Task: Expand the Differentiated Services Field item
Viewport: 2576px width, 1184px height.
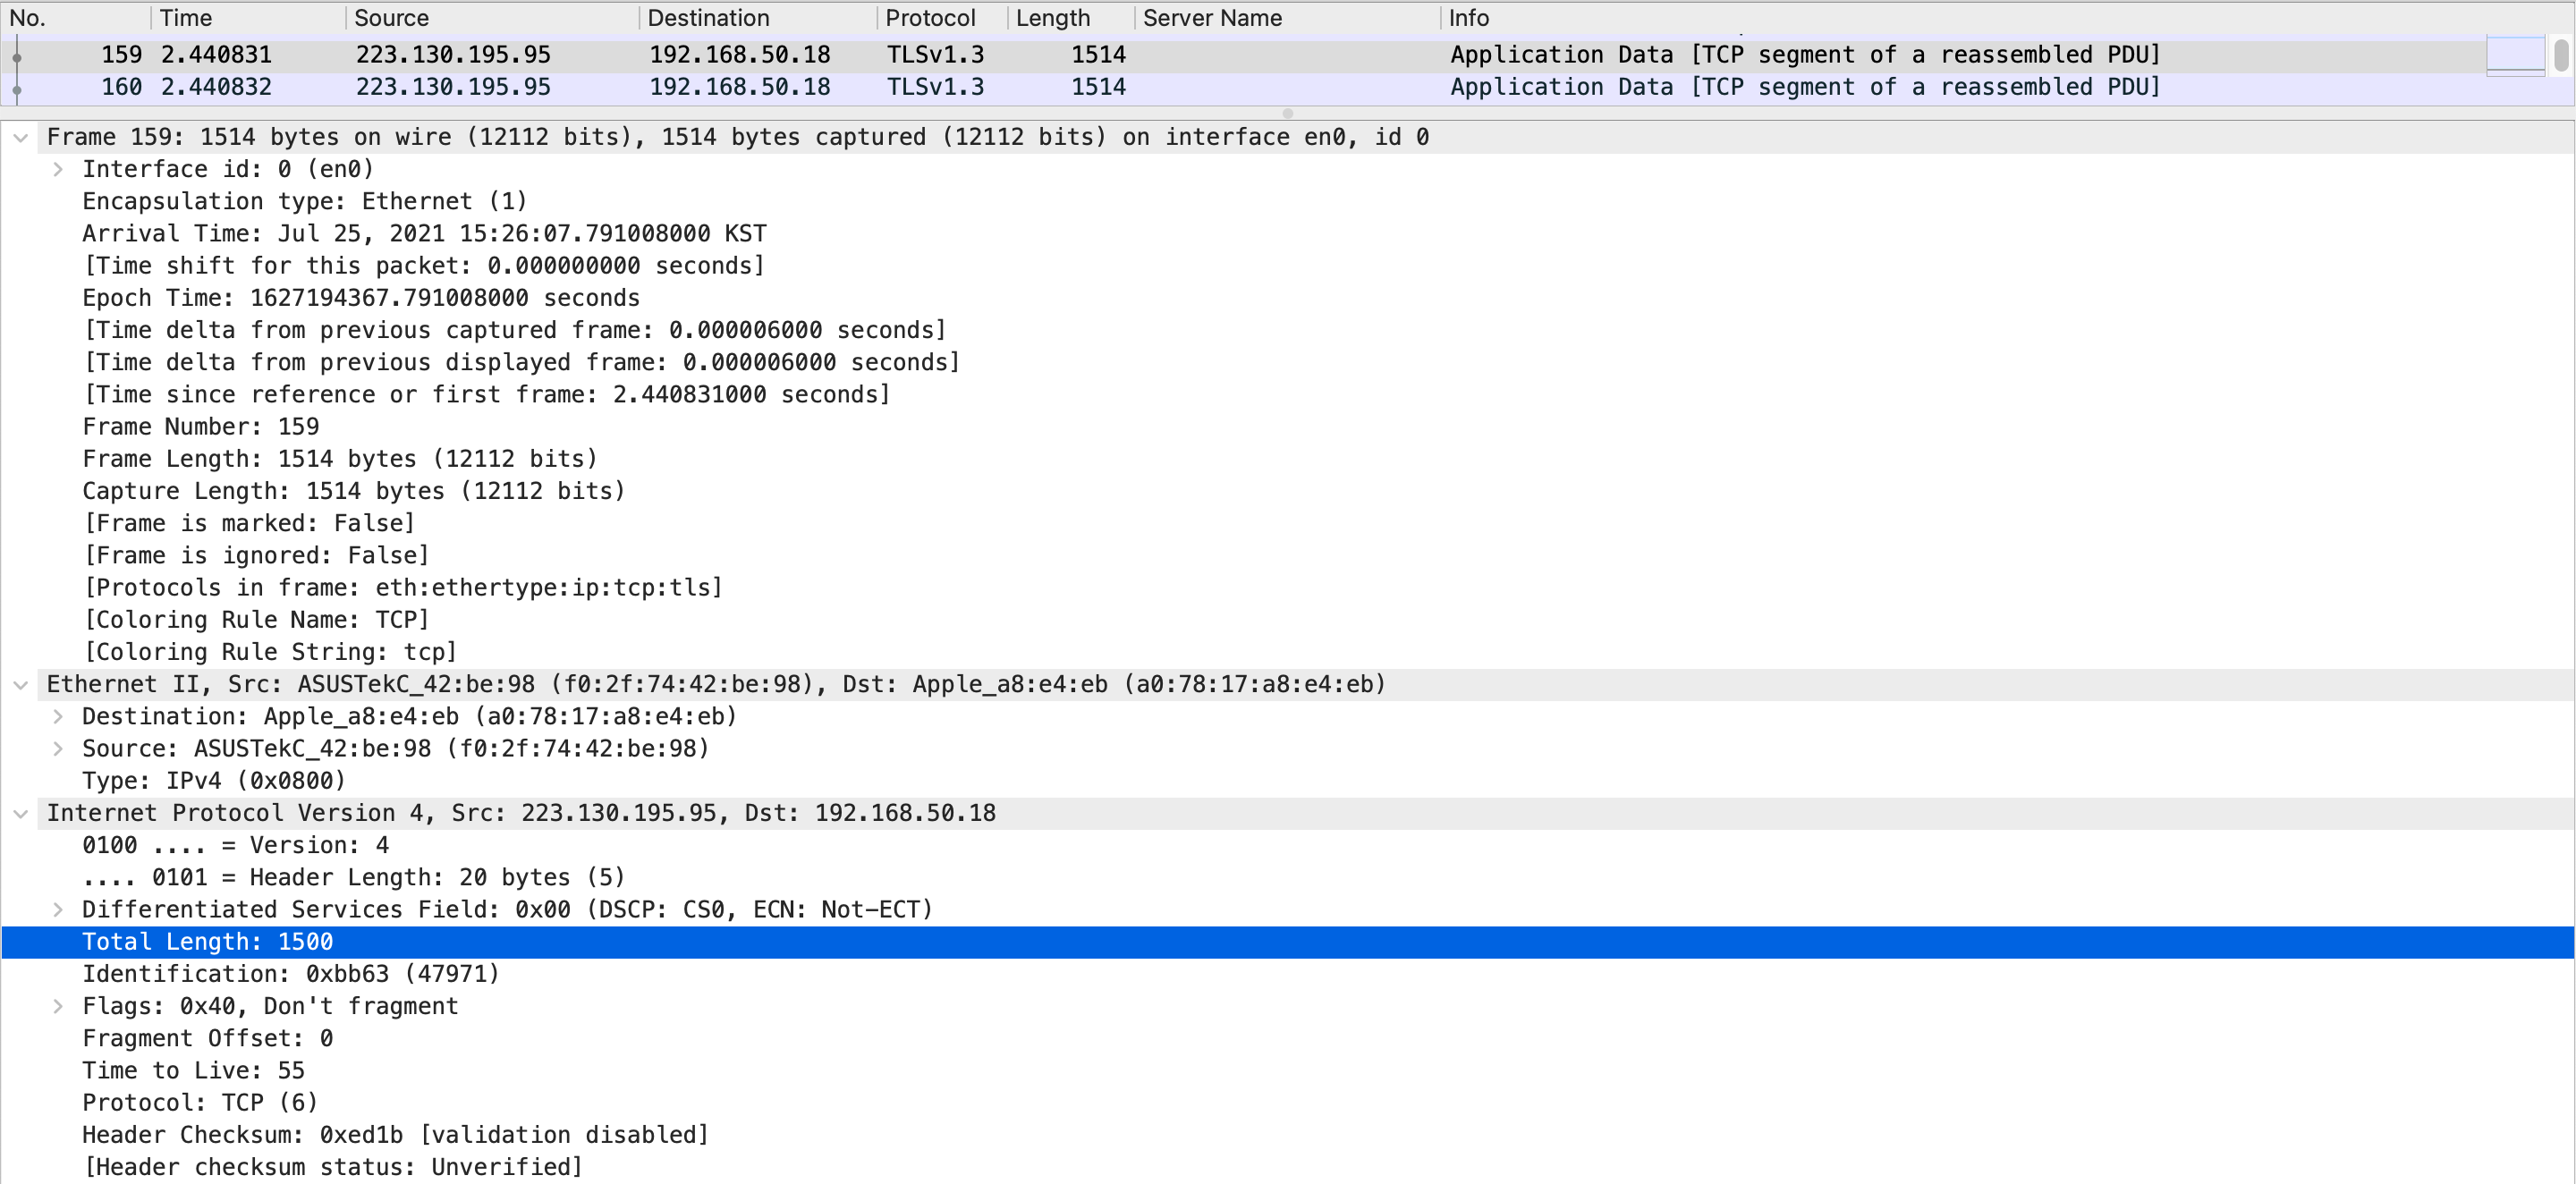Action: pyautogui.click(x=58, y=910)
